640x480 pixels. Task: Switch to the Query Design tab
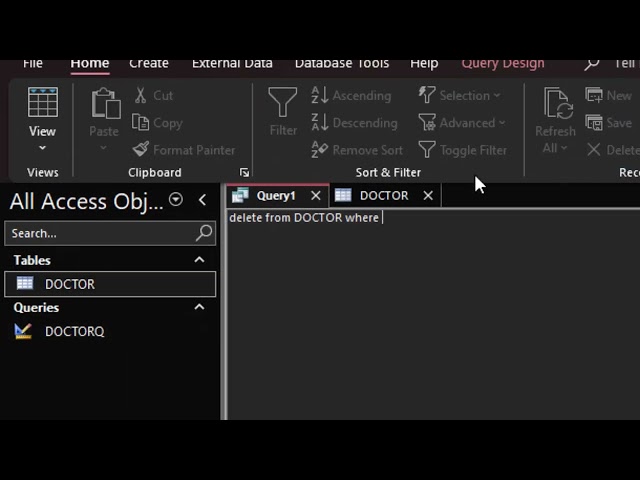[503, 63]
